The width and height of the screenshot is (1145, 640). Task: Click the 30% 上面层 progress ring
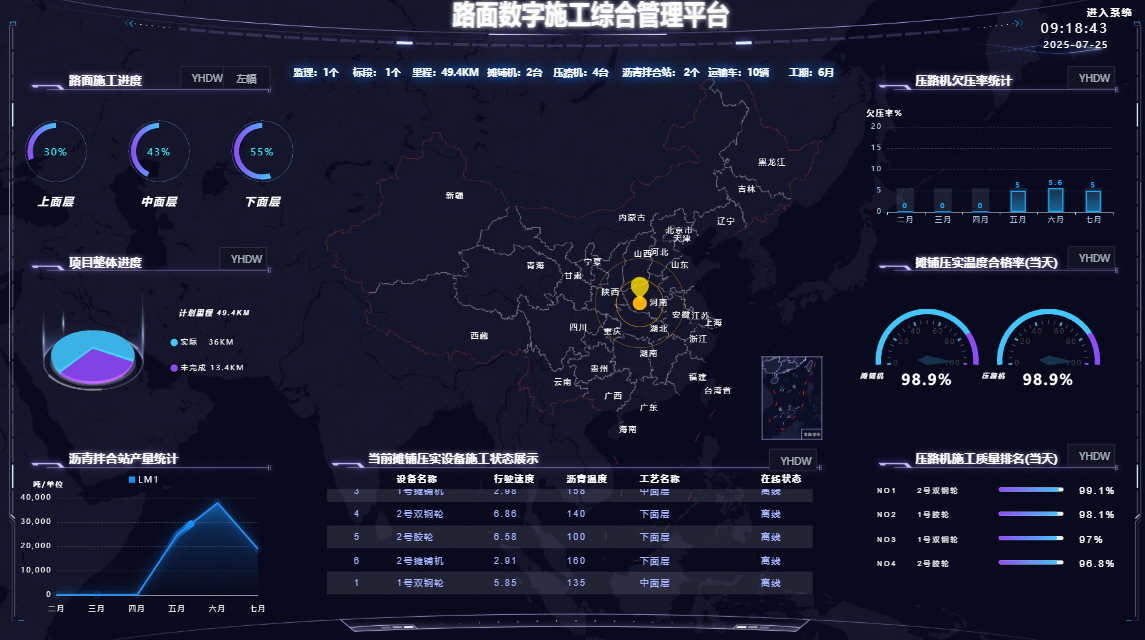click(55, 152)
